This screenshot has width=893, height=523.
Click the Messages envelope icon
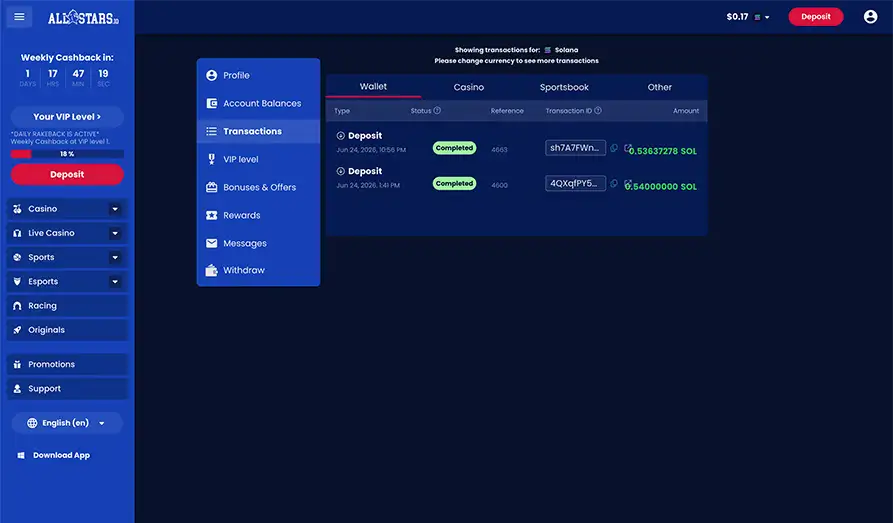tap(211, 243)
